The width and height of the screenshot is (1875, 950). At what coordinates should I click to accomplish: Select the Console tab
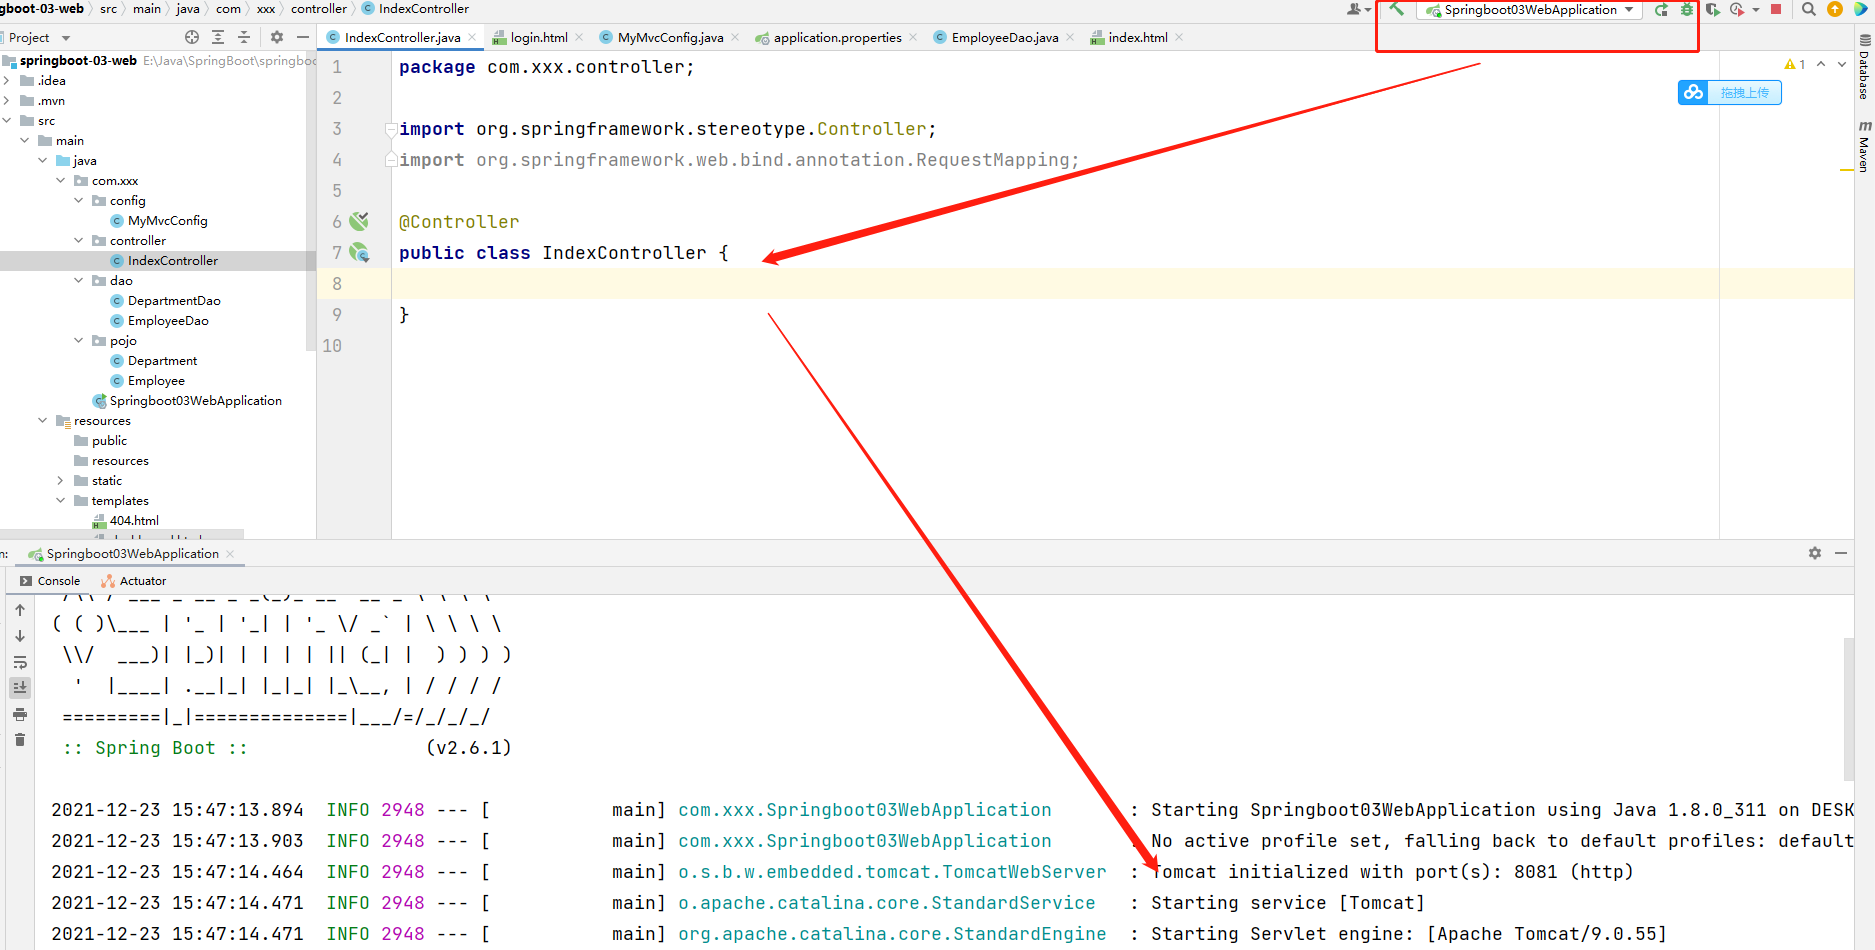click(x=50, y=581)
